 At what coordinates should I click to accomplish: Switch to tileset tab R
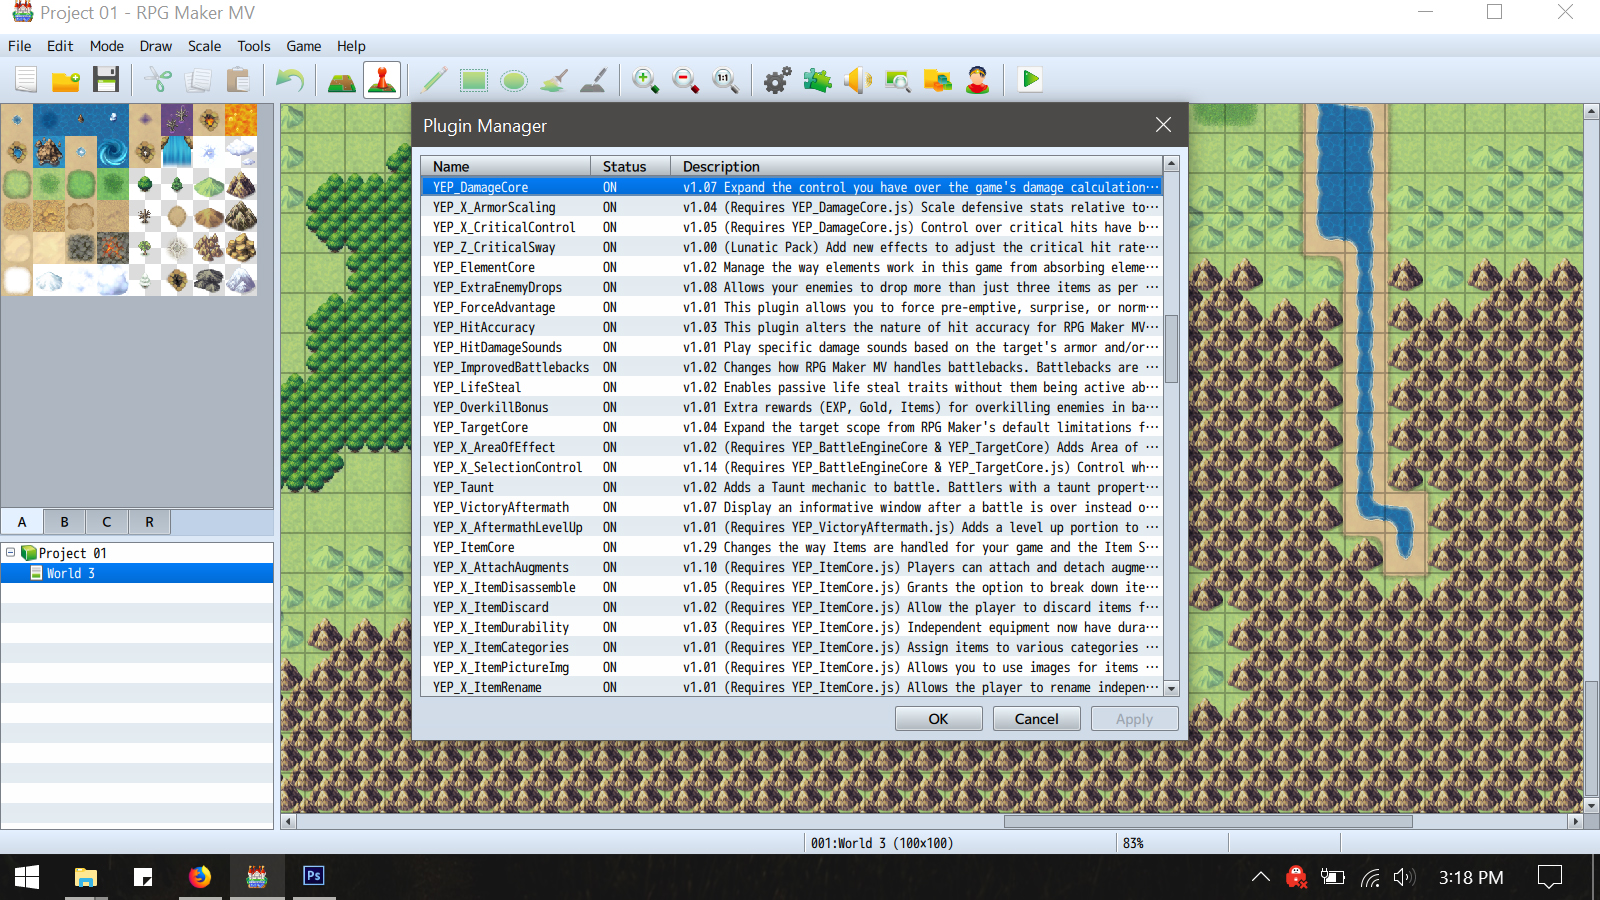149,522
